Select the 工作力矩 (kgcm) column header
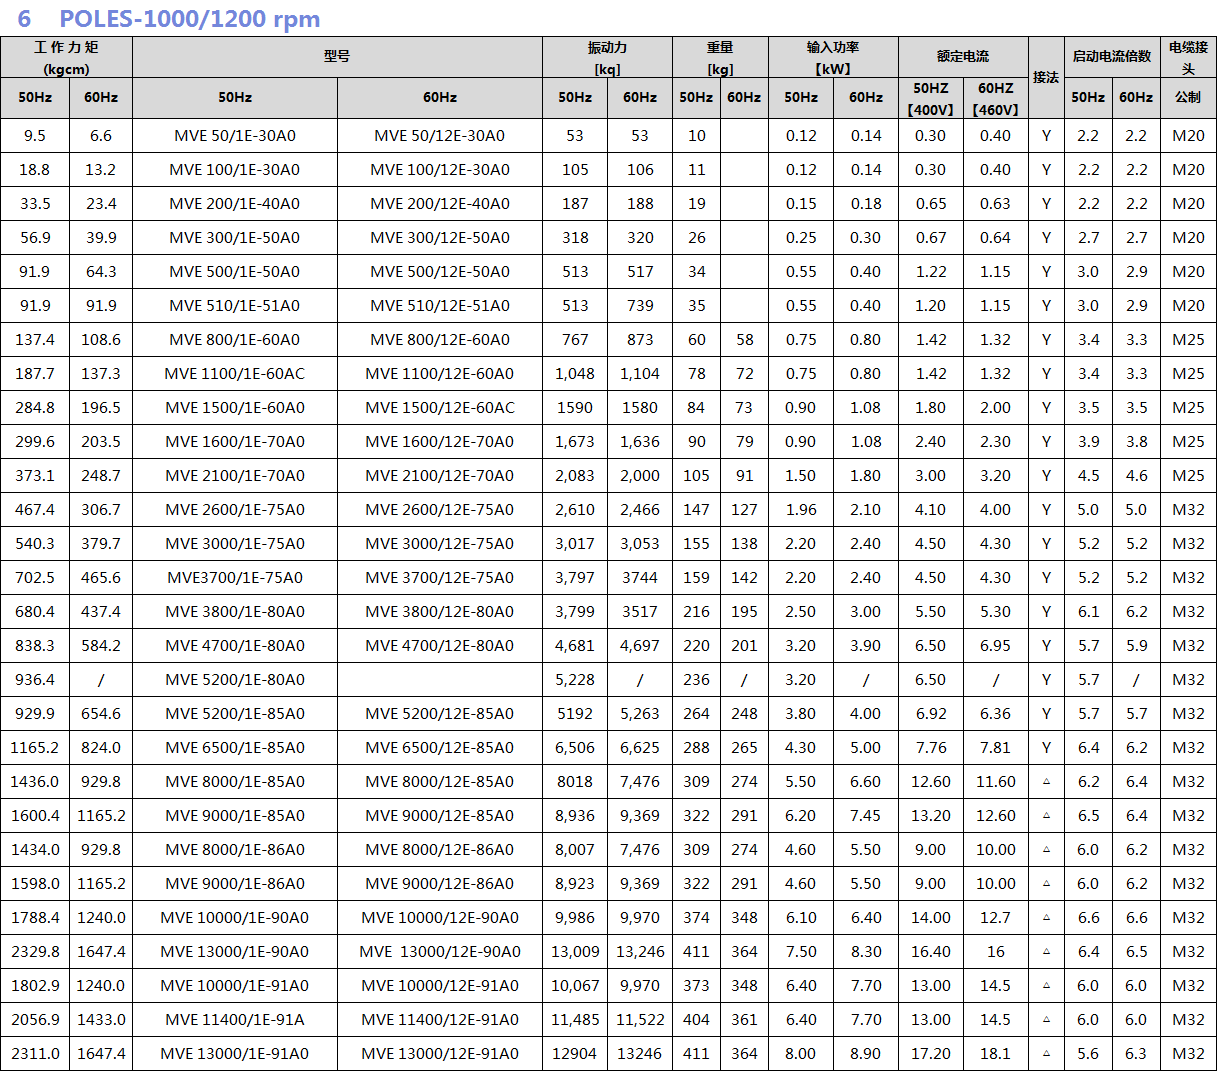This screenshot has height=1071, width=1217. 66,58
